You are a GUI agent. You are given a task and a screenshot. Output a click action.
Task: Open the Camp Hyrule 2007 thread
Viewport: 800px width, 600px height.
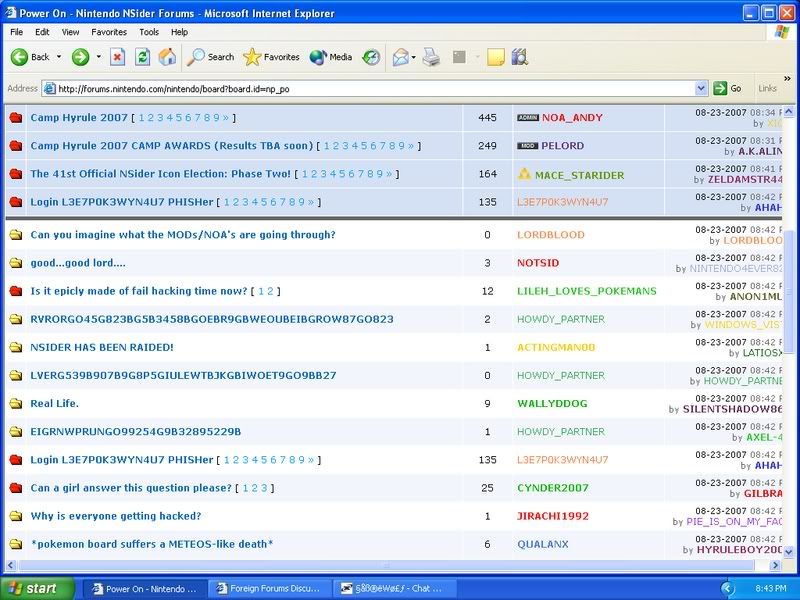click(79, 118)
